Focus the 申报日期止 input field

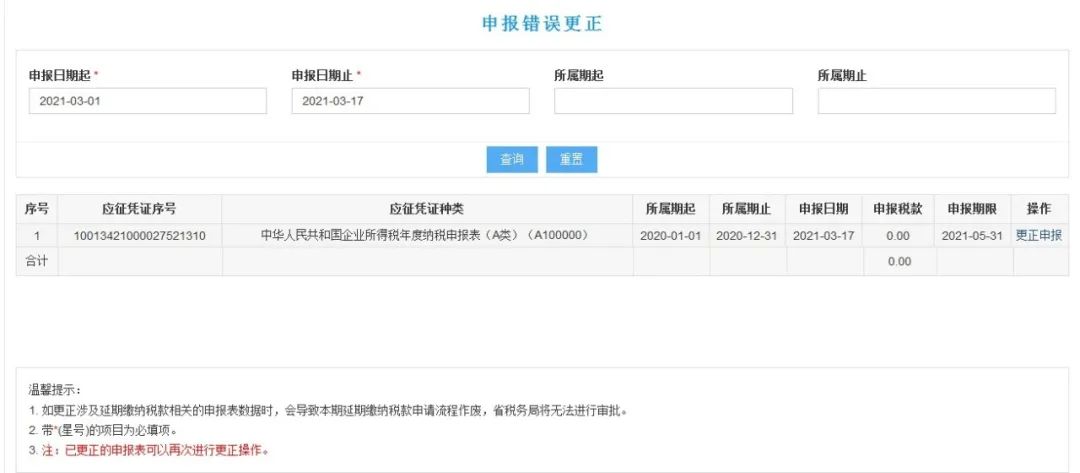pos(411,101)
